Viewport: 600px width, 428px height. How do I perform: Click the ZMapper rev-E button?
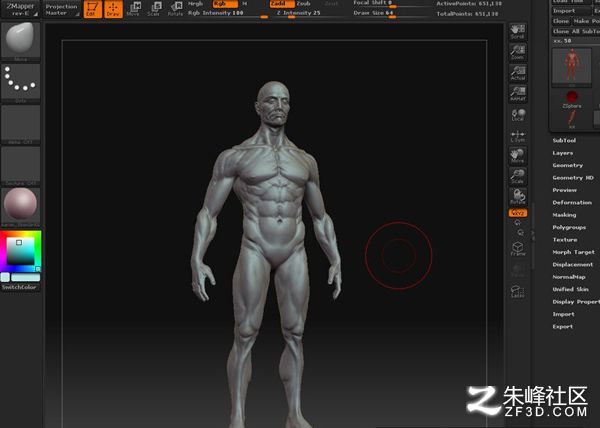[20, 9]
